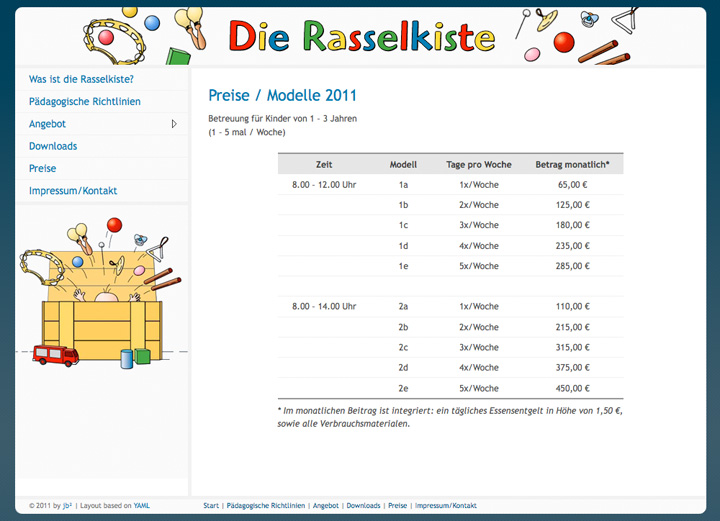
Task: Click the red ball in the header's right side
Action: pos(564,42)
